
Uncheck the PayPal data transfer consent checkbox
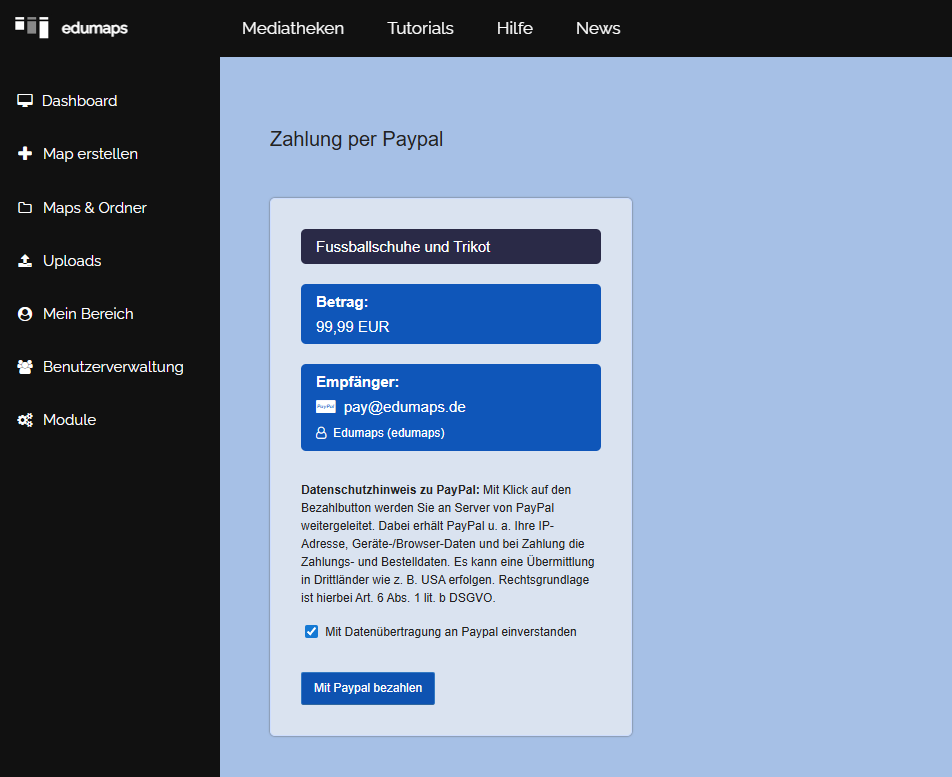[312, 632]
